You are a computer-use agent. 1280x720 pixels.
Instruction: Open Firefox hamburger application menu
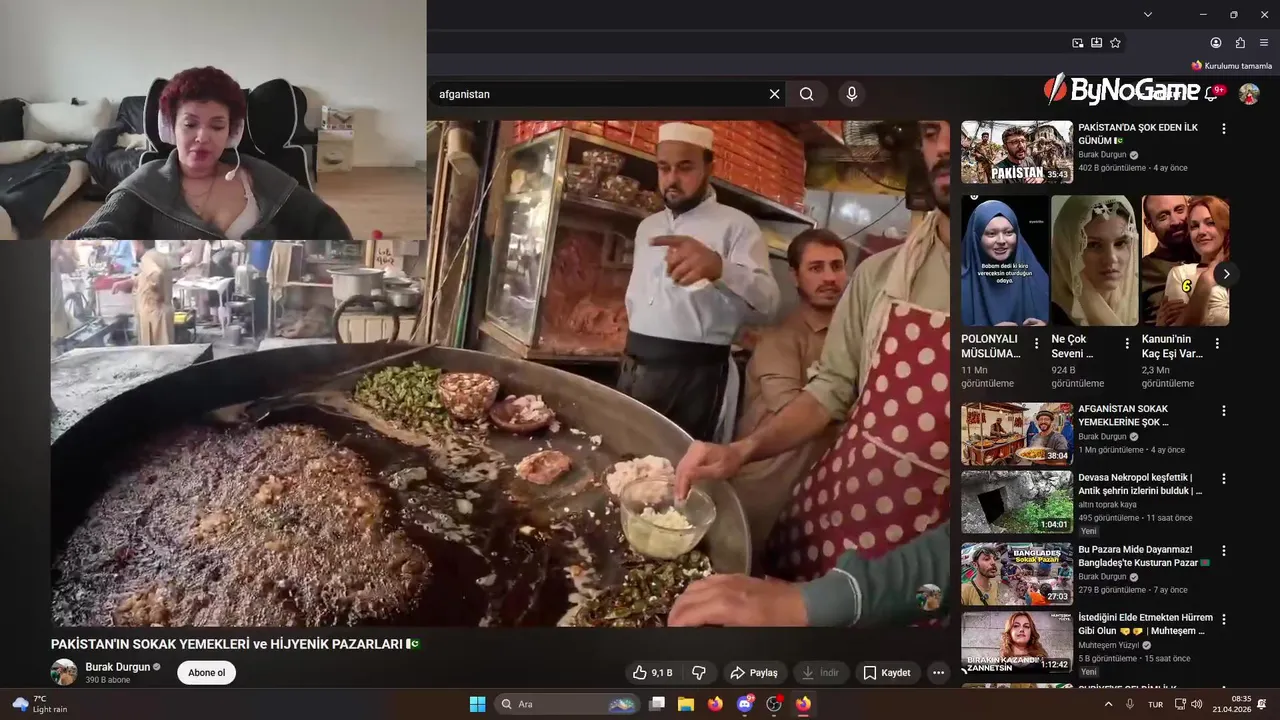point(1264,43)
